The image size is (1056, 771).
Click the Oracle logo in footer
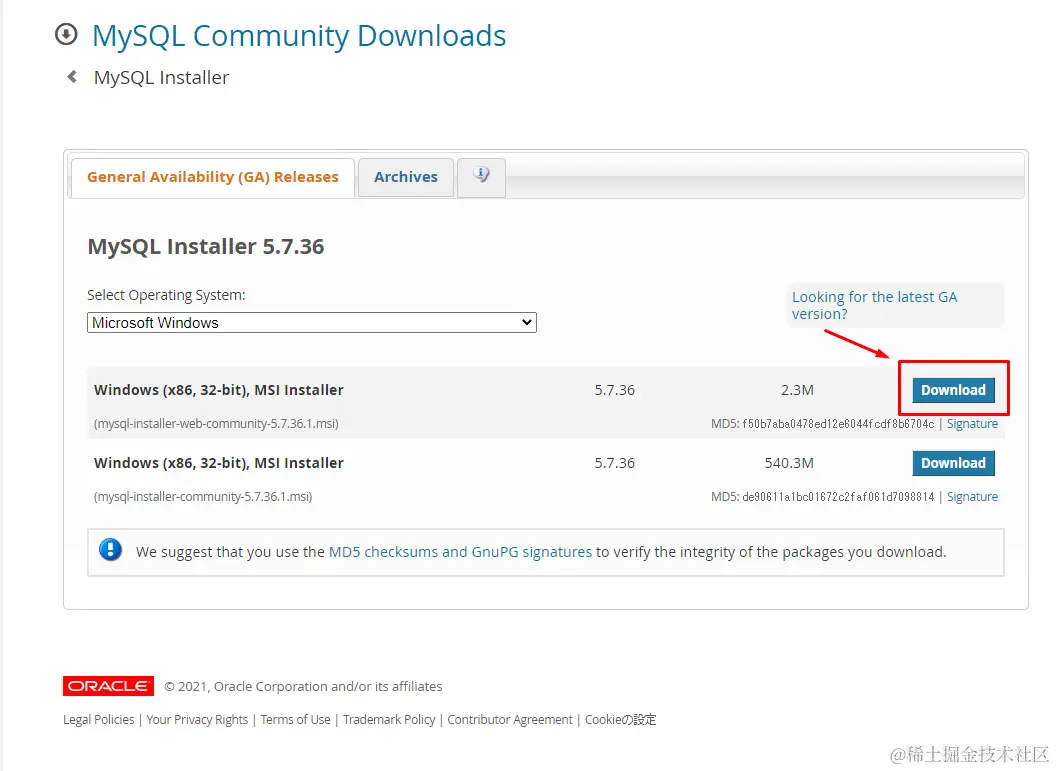point(108,685)
